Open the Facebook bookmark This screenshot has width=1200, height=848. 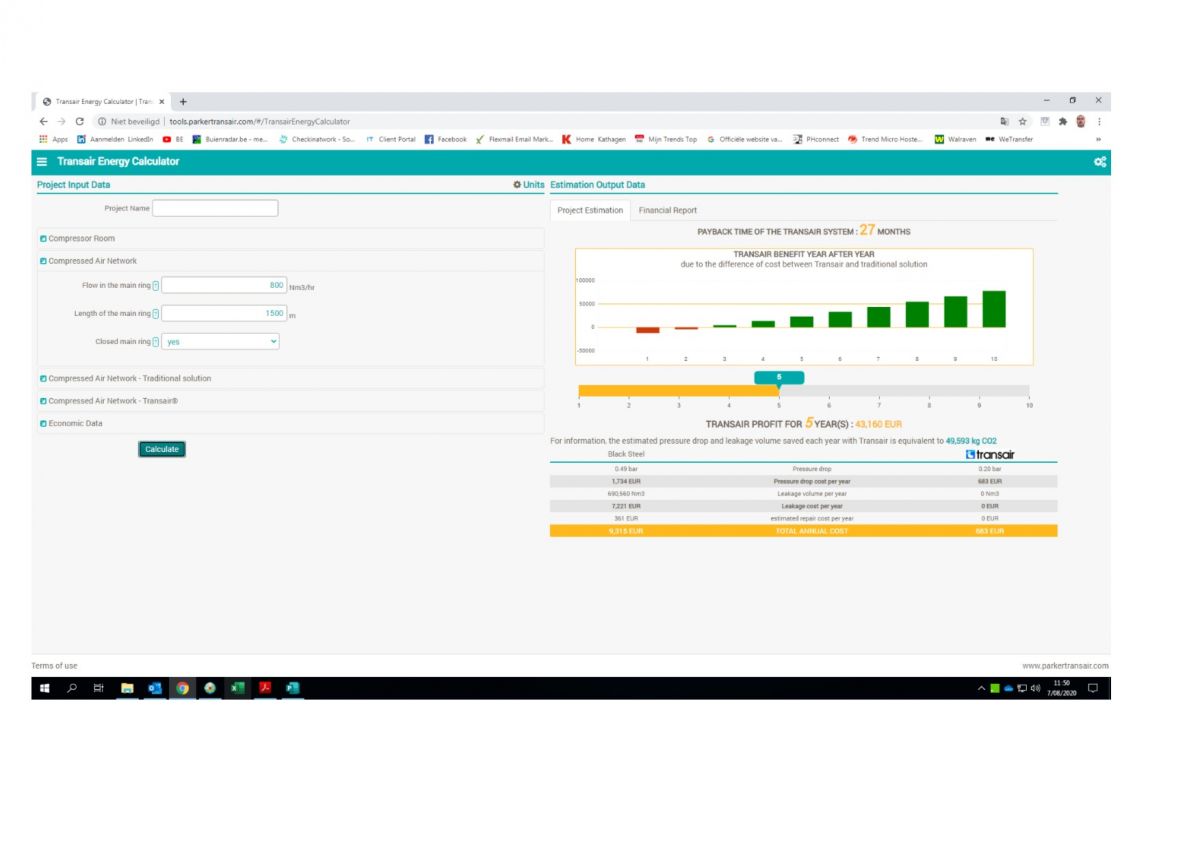(446, 139)
